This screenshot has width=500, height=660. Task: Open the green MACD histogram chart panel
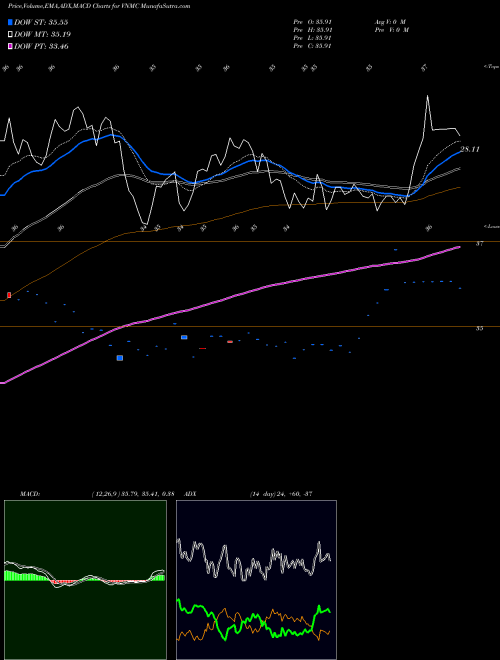click(85, 580)
